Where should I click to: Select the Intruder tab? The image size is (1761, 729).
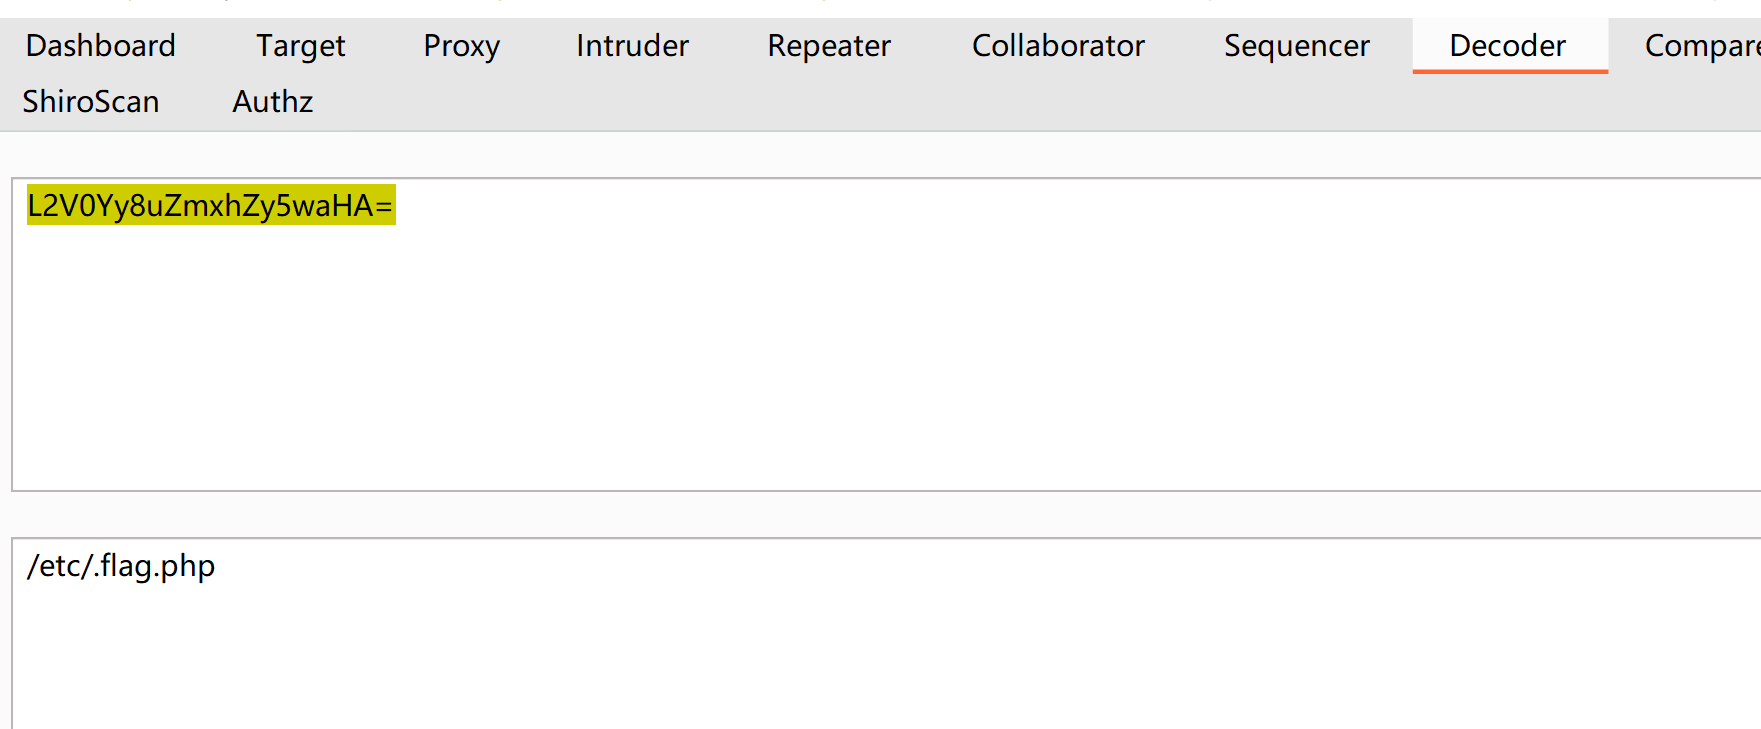632,46
